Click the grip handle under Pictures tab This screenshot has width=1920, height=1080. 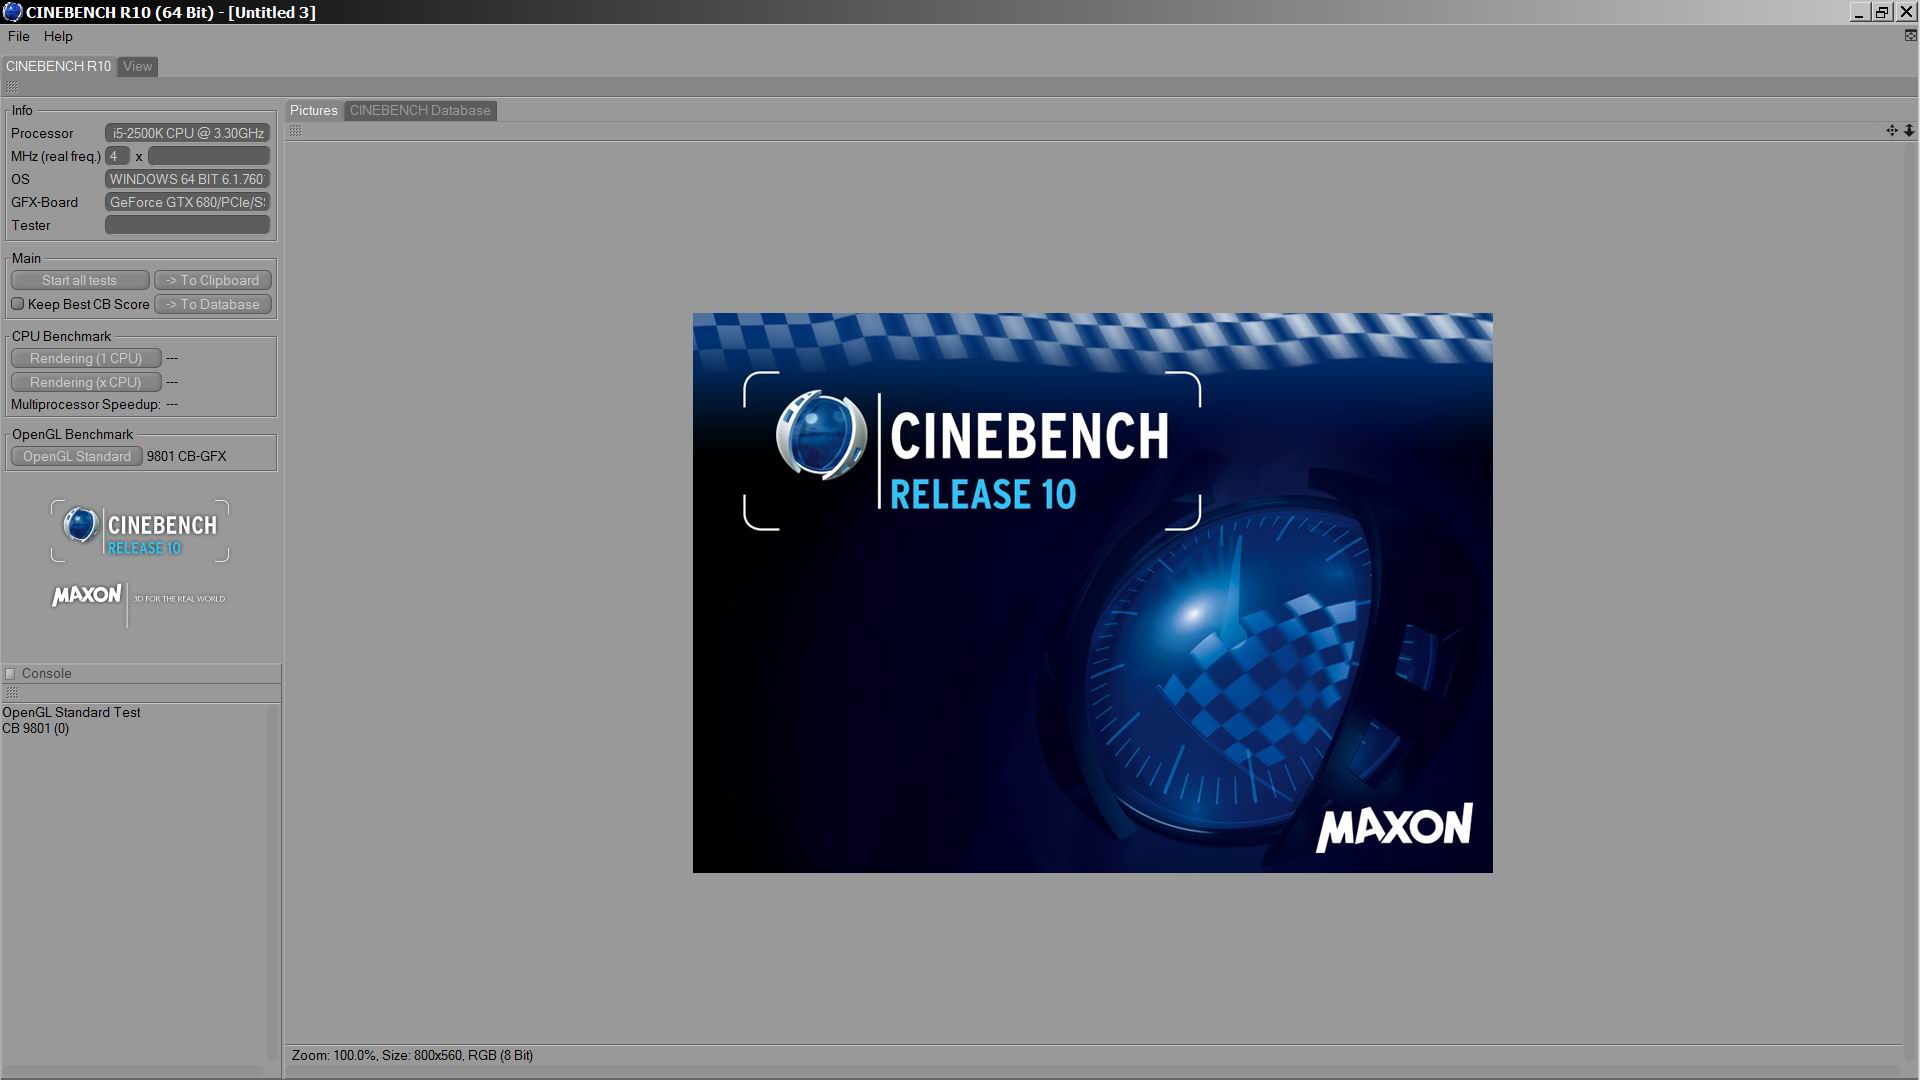click(296, 131)
